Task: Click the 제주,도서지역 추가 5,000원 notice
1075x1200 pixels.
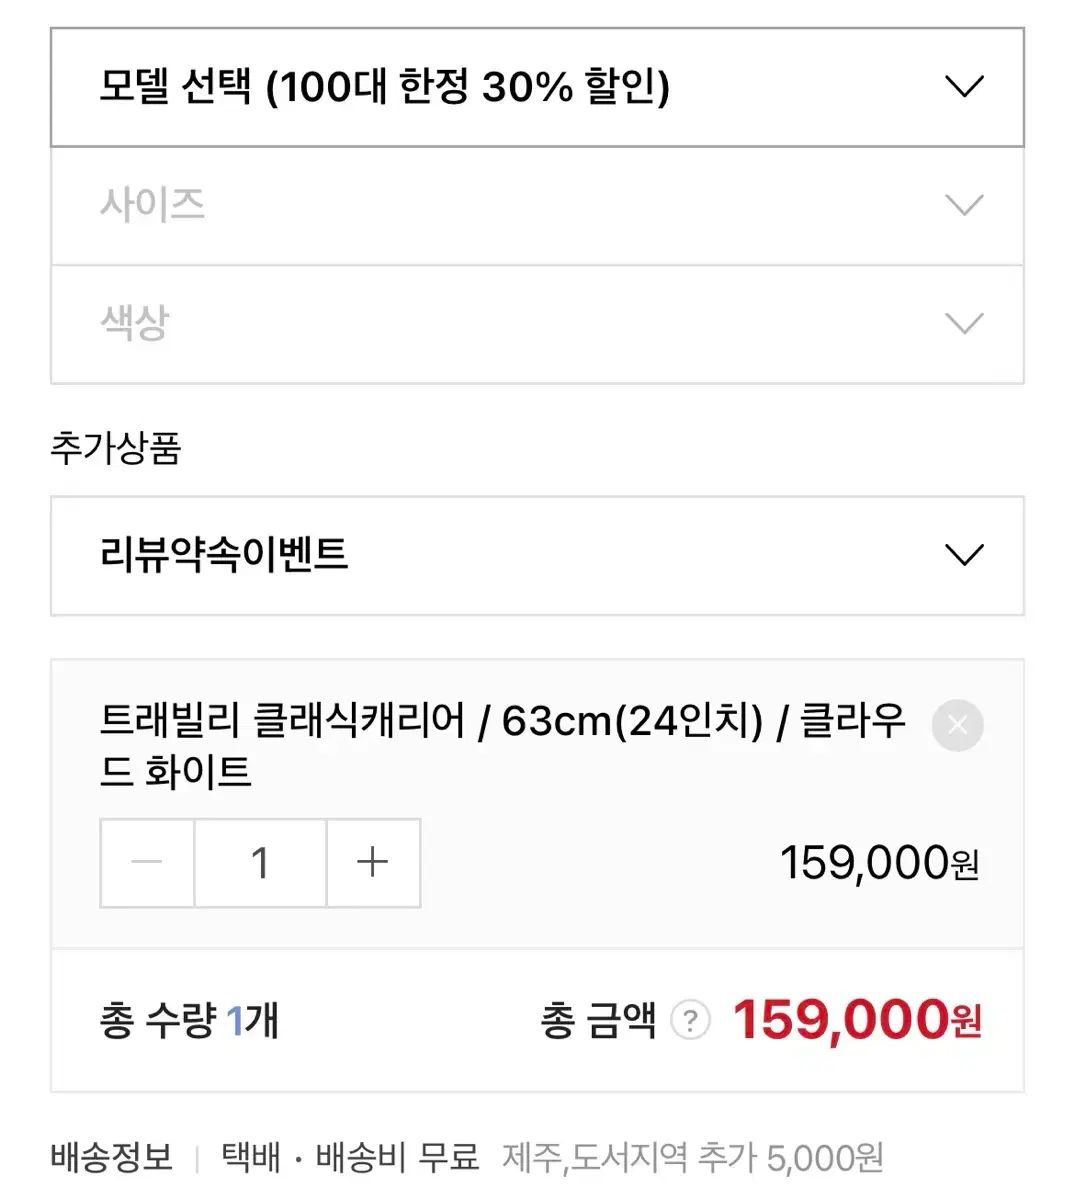Action: (693, 1158)
